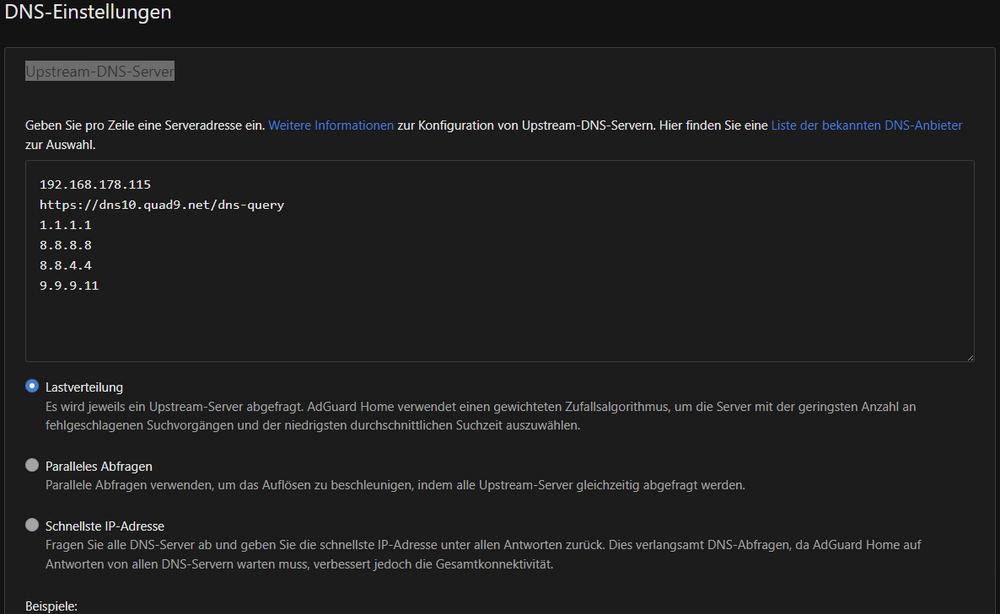Image resolution: width=1000 pixels, height=614 pixels.
Task: Grab the textarea resize handle corner
Action: 970,358
